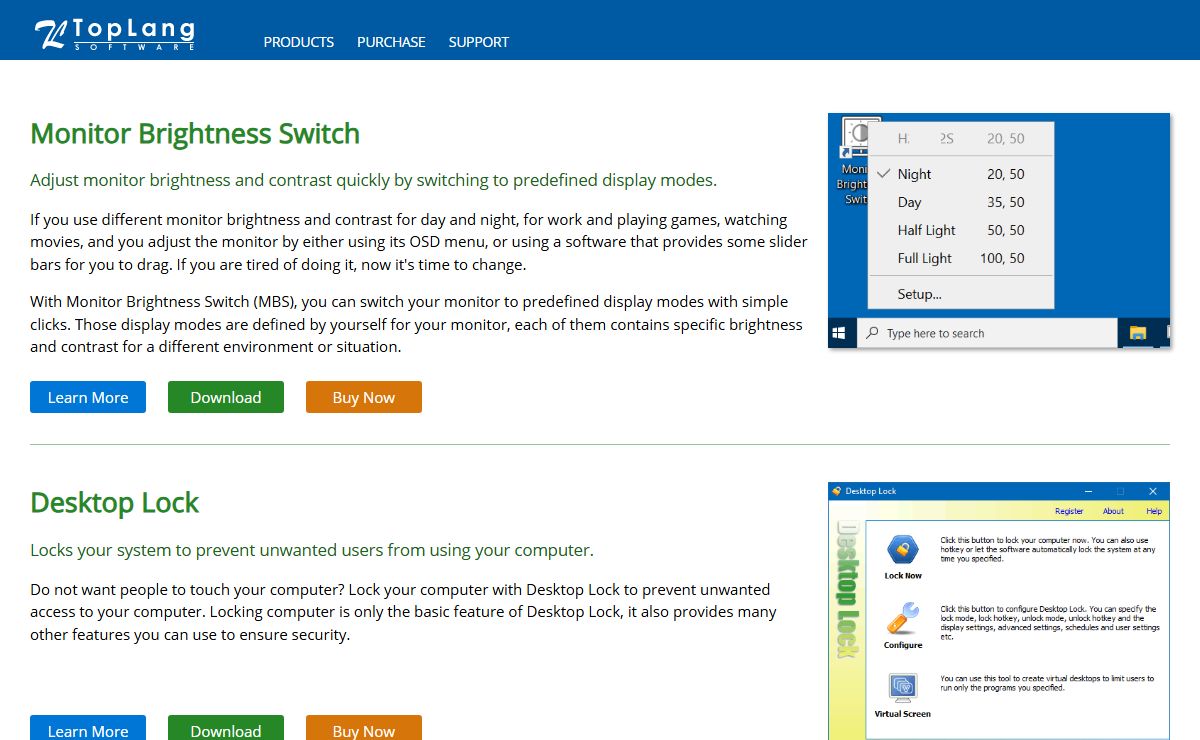Click the Windows Start icon in screenshot
1200x740 pixels.
coord(839,333)
